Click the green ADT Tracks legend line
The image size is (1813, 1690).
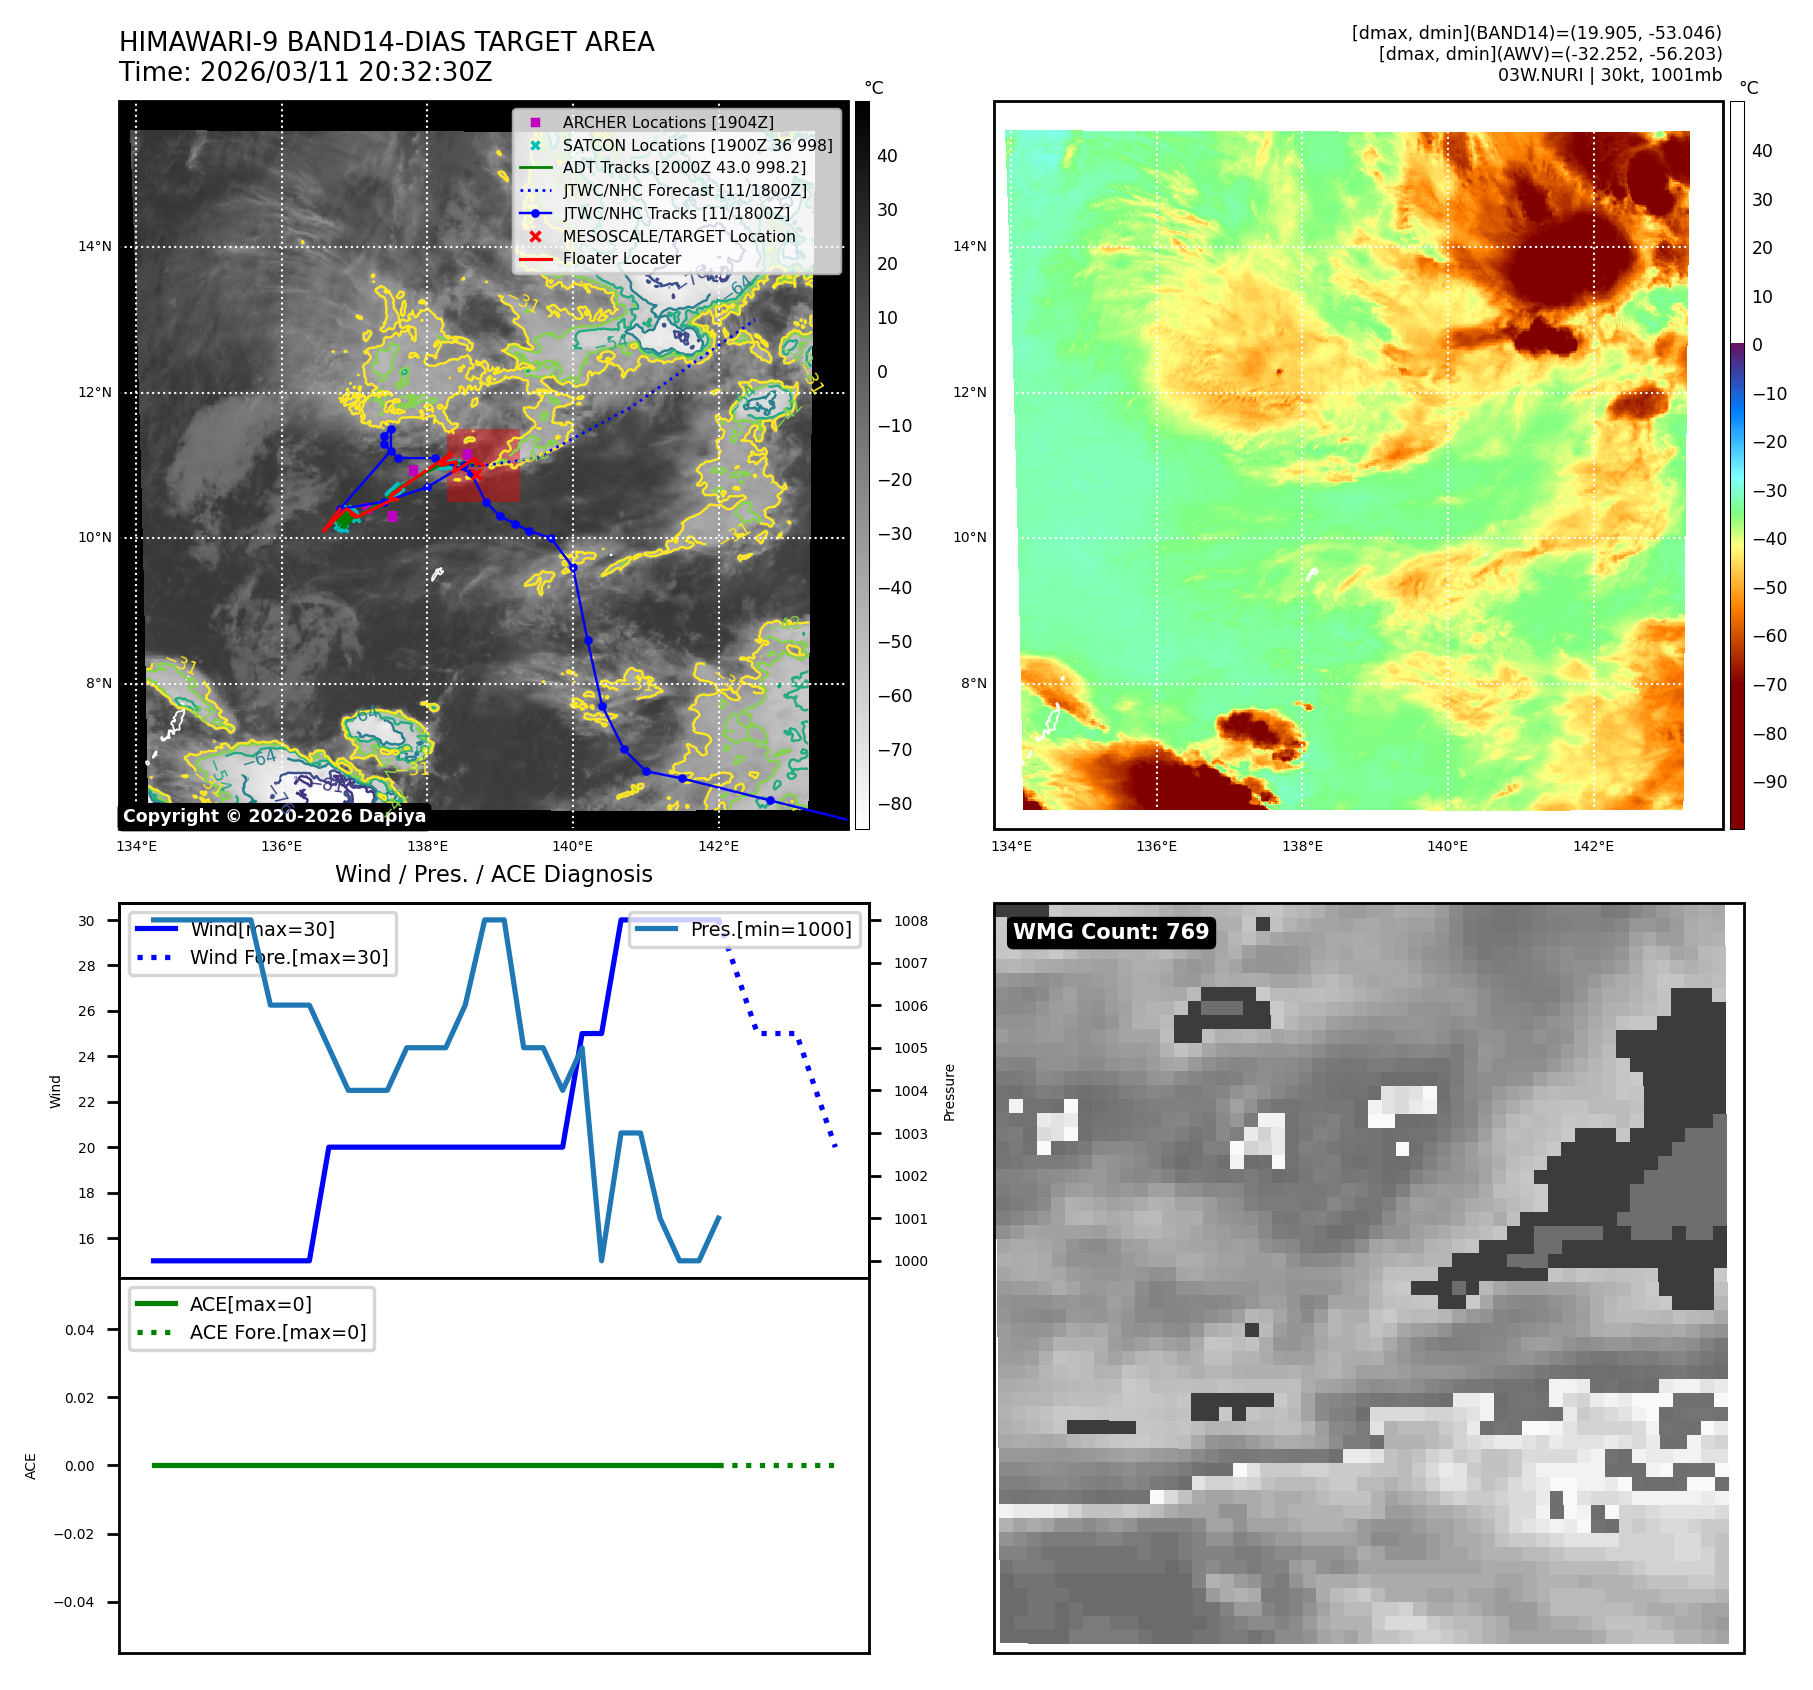click(535, 168)
